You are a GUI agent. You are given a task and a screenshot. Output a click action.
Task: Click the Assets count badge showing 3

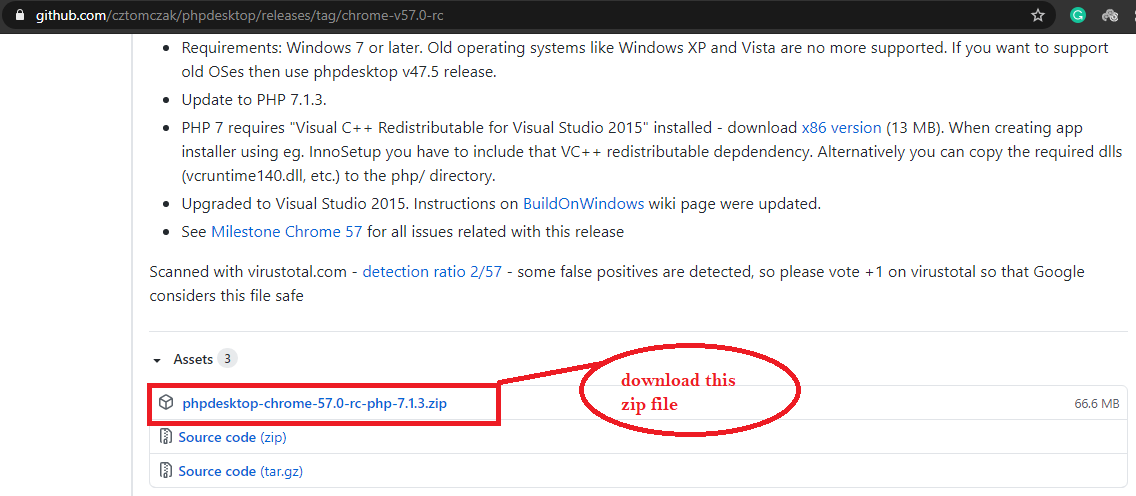tap(227, 358)
